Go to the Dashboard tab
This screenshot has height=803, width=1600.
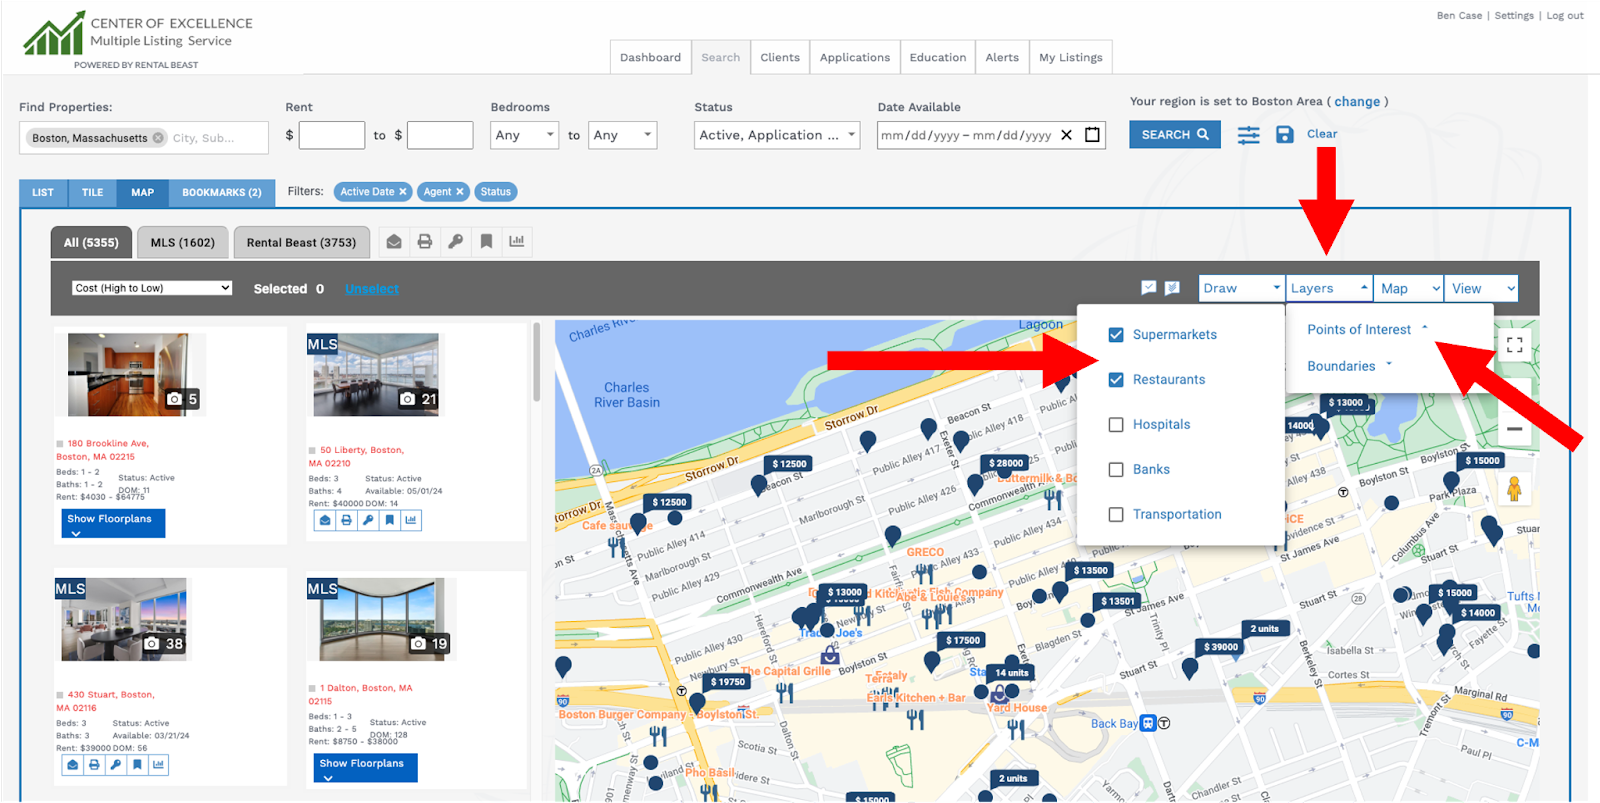tap(650, 57)
